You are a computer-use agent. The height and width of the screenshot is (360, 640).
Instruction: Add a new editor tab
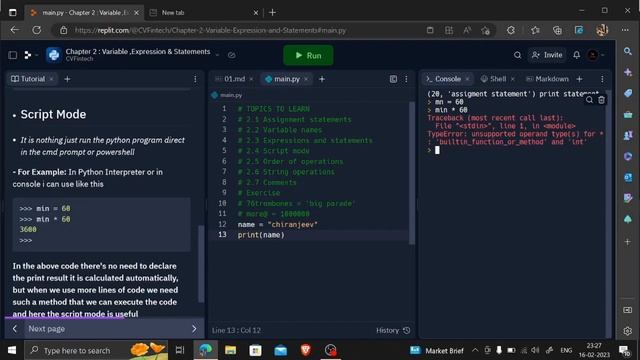(322, 79)
